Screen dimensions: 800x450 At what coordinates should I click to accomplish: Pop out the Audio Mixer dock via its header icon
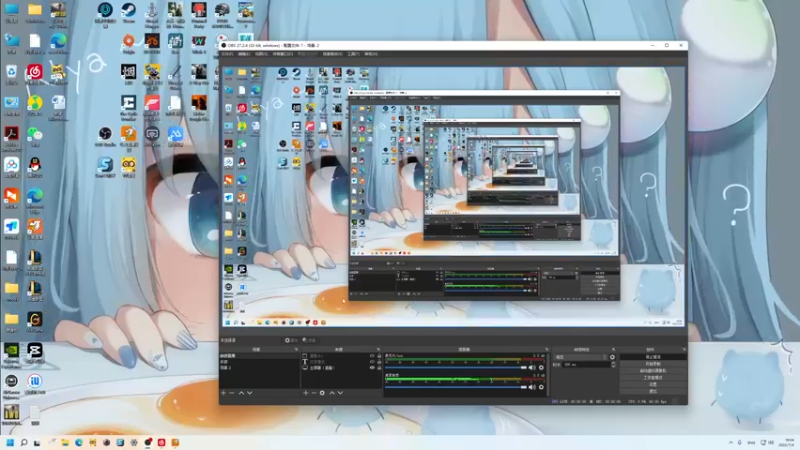(x=546, y=349)
